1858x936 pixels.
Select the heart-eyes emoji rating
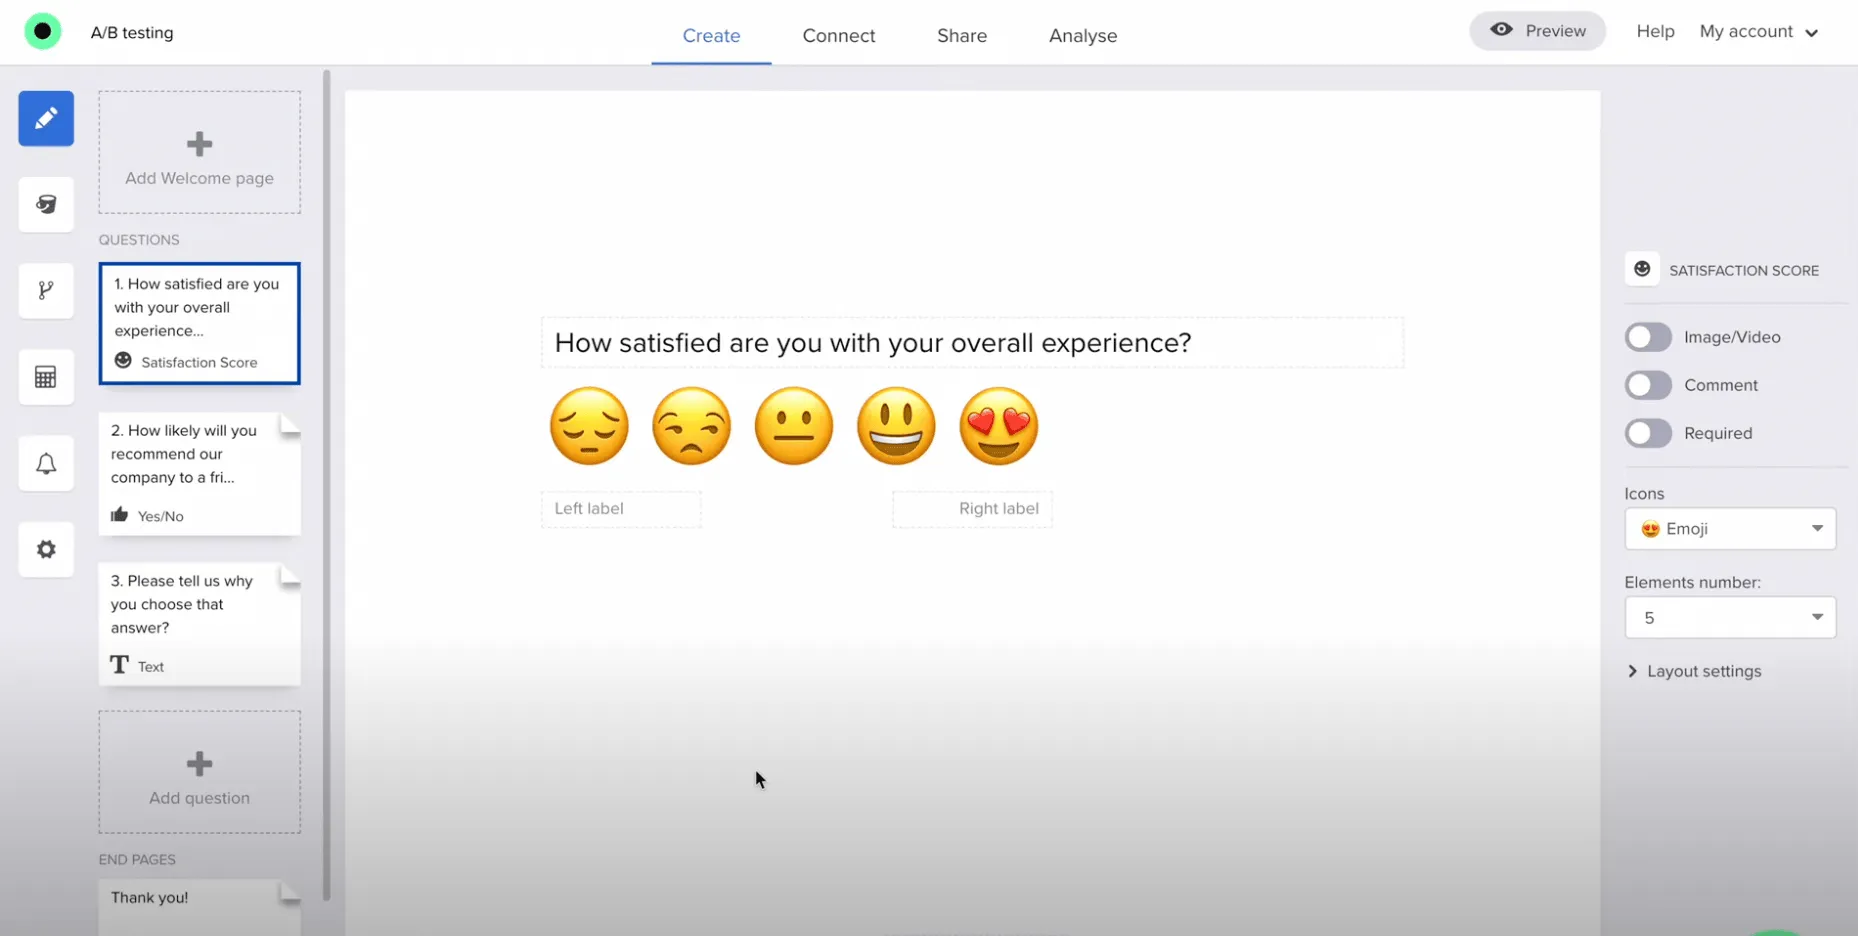click(999, 425)
